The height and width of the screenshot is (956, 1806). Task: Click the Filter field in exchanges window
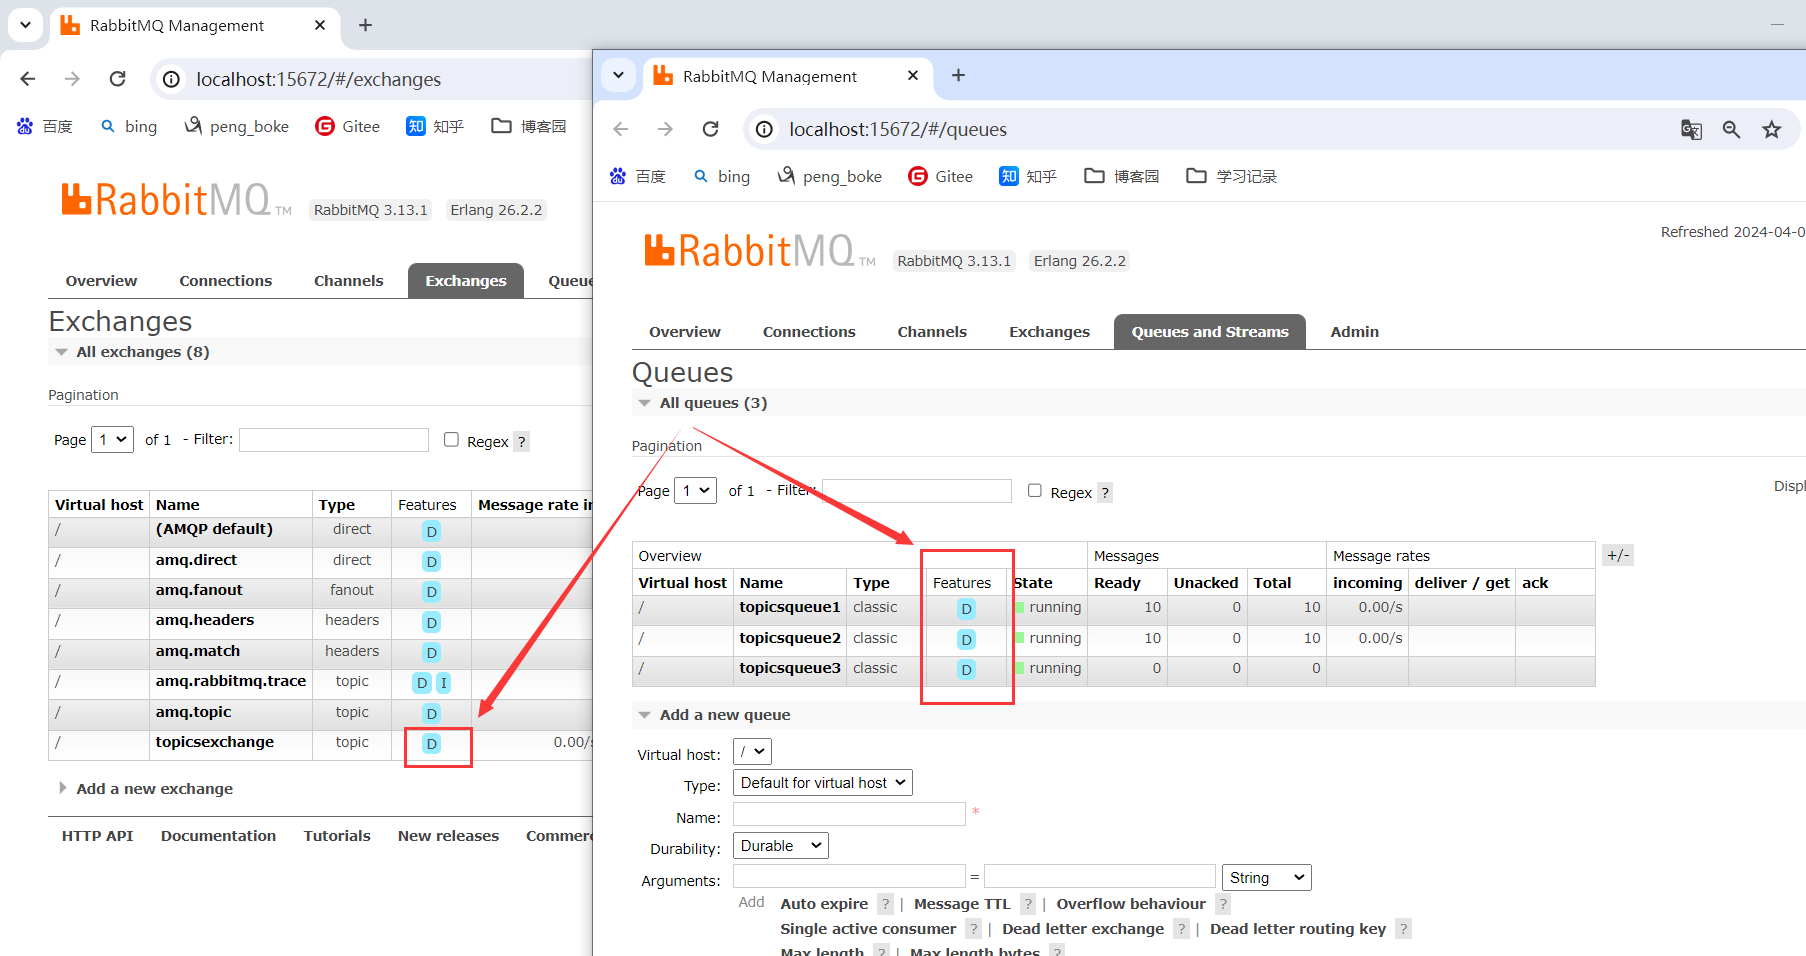coord(334,440)
